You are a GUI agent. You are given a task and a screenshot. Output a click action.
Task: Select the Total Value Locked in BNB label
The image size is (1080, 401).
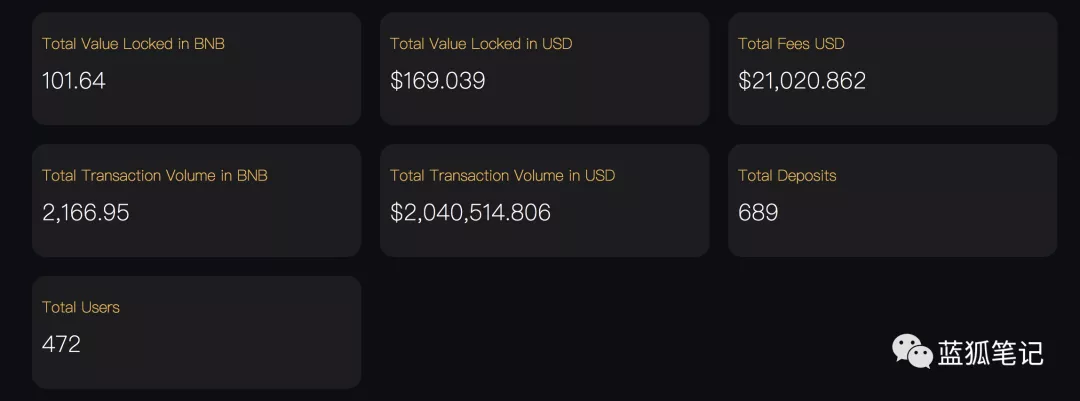(x=133, y=43)
